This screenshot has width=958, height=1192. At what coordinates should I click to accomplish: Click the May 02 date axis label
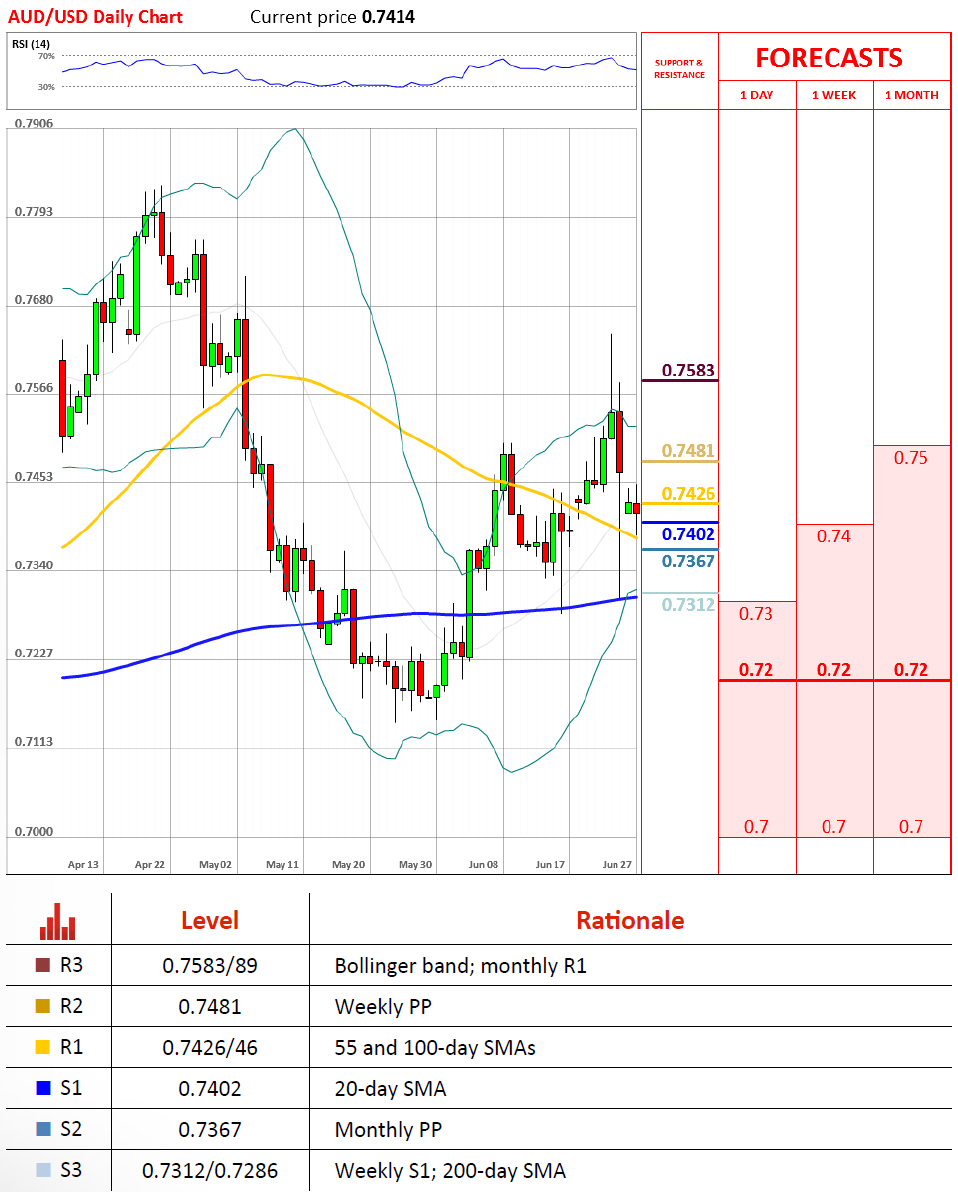tap(215, 864)
